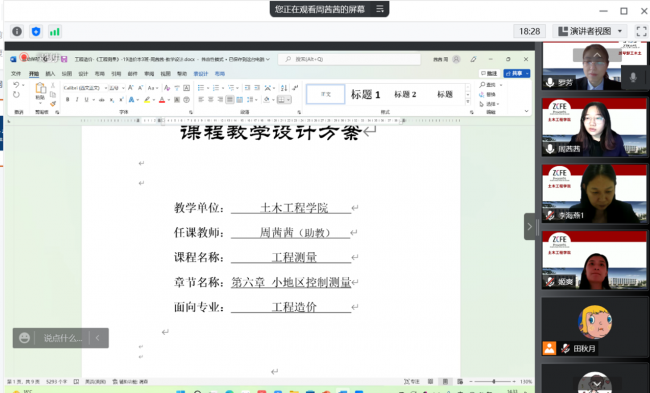The width and height of the screenshot is (650, 393).
Task: Adjust the Word zoom slider
Action: click(494, 381)
